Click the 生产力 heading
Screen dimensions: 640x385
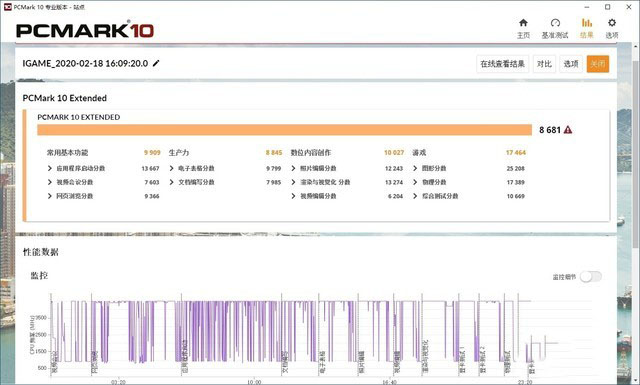179,152
